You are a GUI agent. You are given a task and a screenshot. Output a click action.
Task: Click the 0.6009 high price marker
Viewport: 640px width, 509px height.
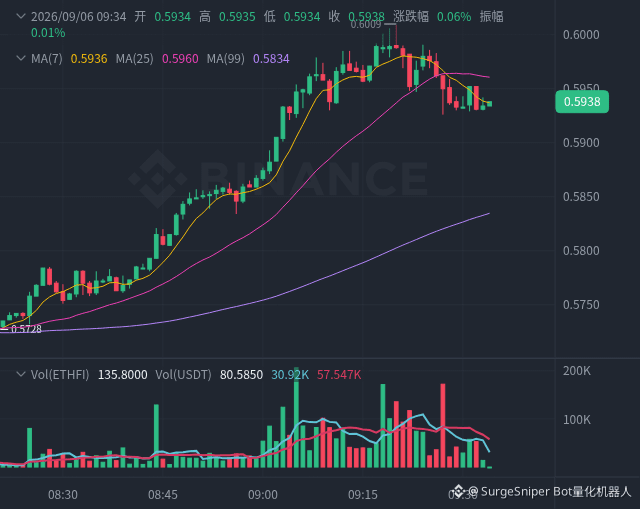366,24
